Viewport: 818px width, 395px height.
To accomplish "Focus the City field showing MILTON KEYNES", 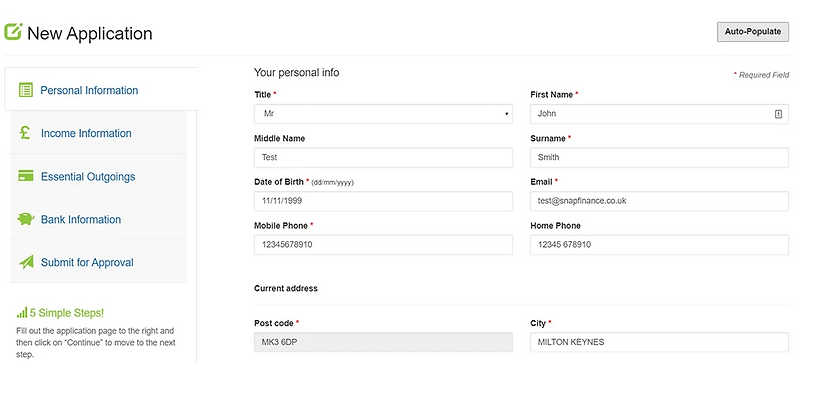I will (659, 342).
